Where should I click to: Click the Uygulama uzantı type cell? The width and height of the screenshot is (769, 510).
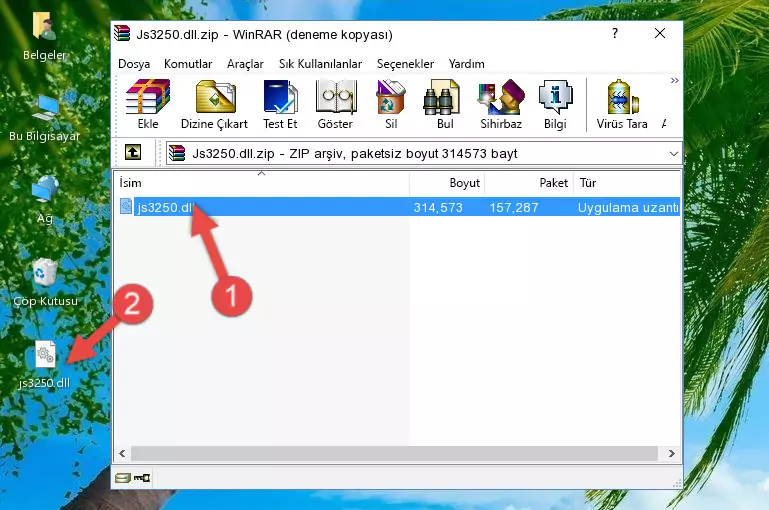coord(628,207)
